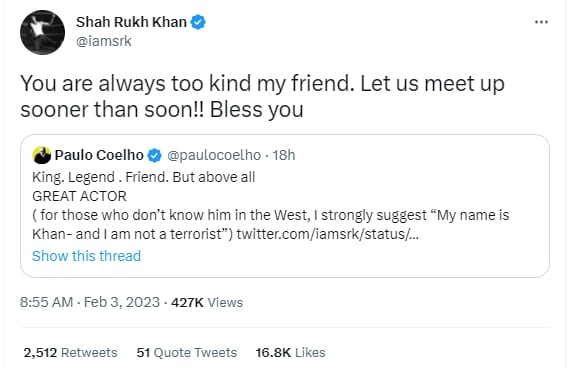
Task: Open the 2,512 Retweets list
Action: coord(70,352)
